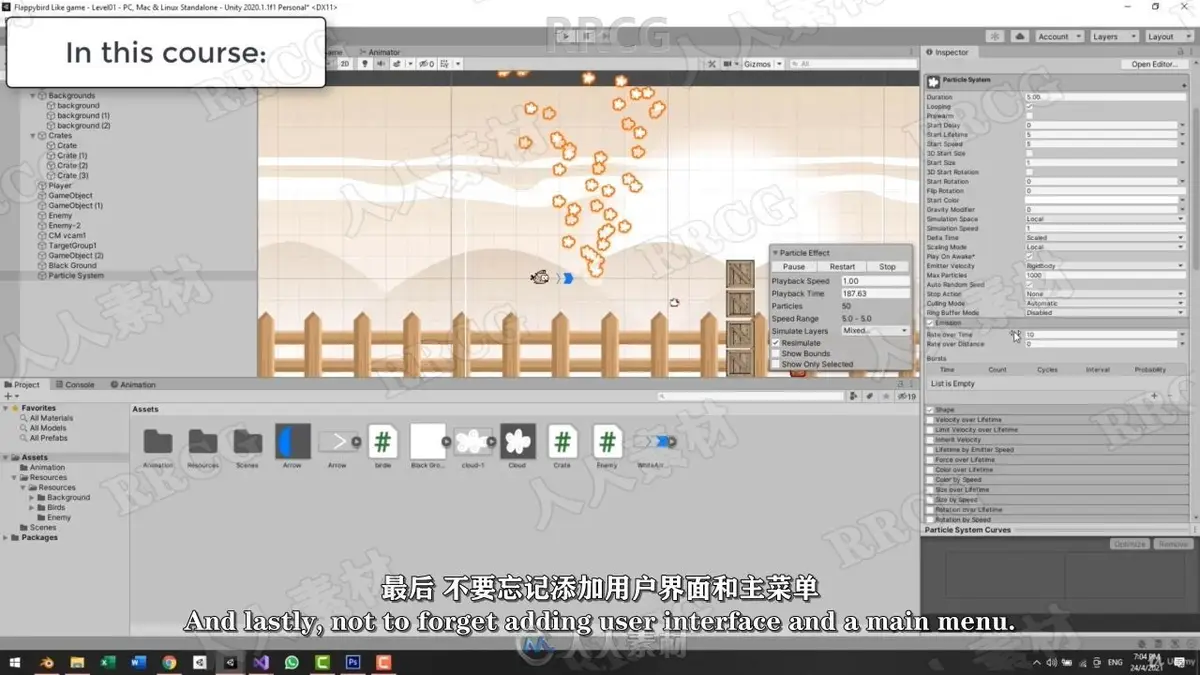Toggle scene lighting lightbulb icon

(x=364, y=64)
